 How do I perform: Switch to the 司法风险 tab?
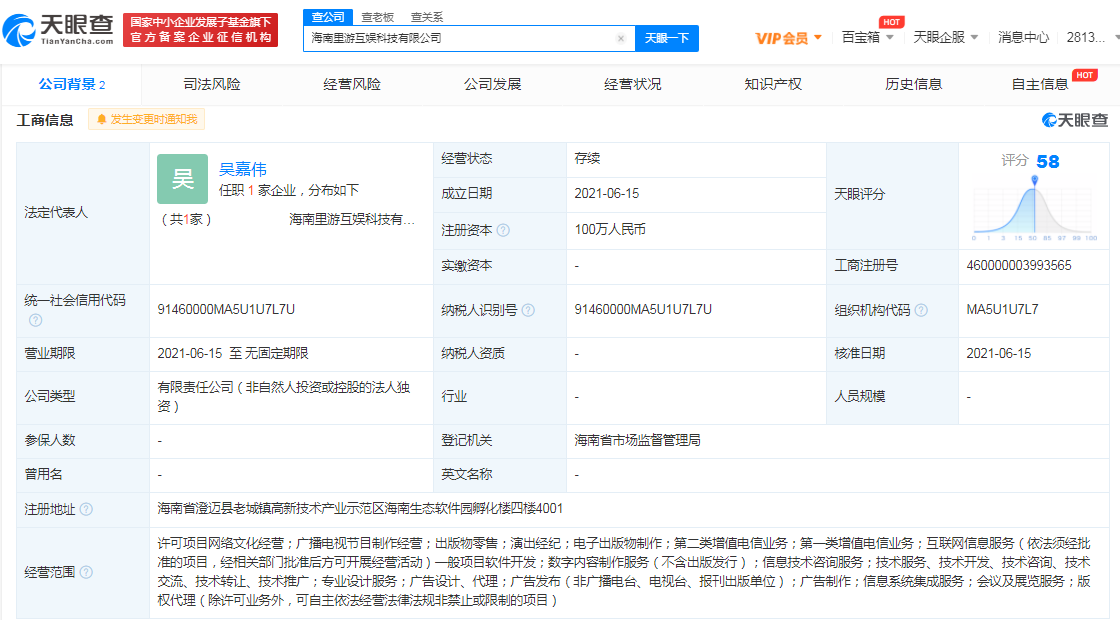click(x=212, y=84)
